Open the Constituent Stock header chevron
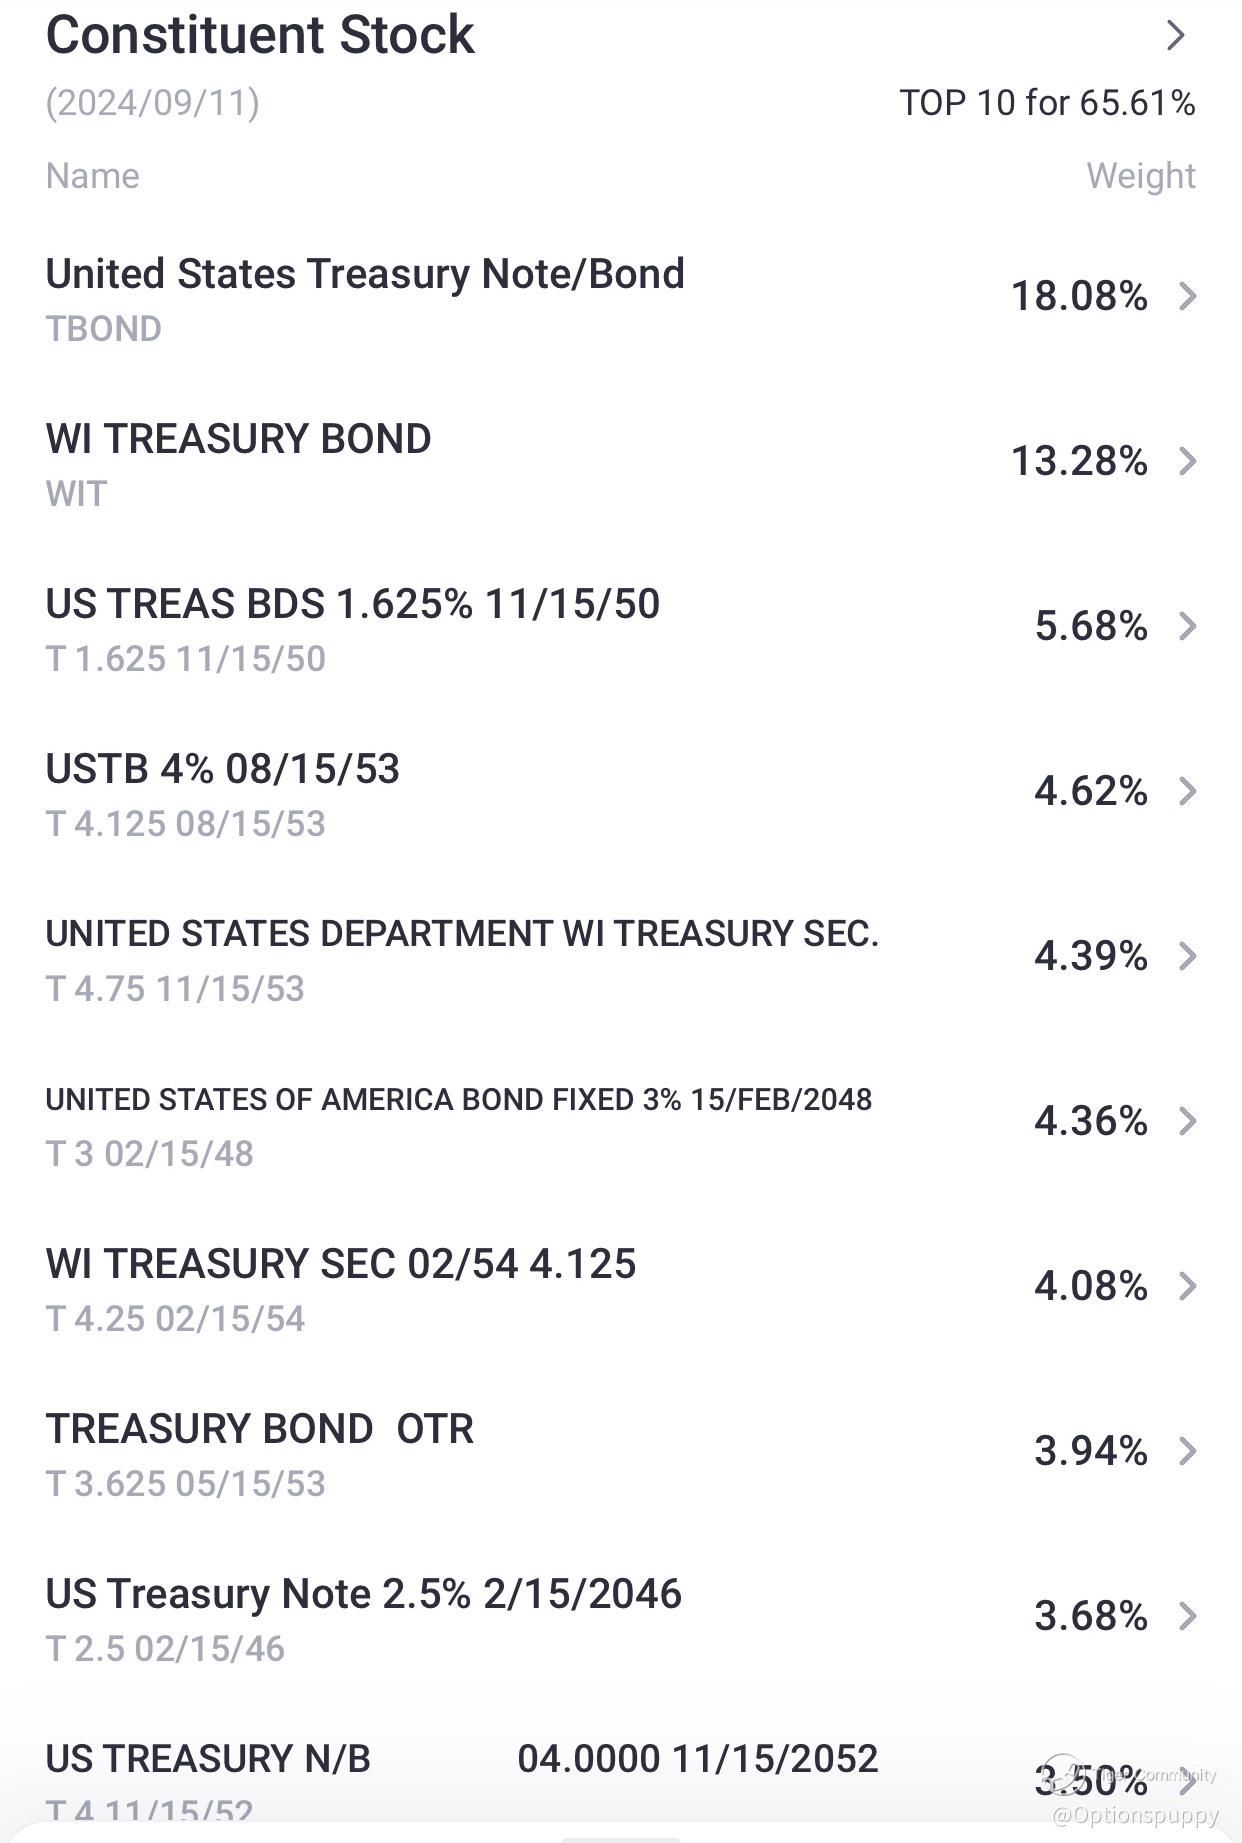 pyautogui.click(x=1176, y=36)
